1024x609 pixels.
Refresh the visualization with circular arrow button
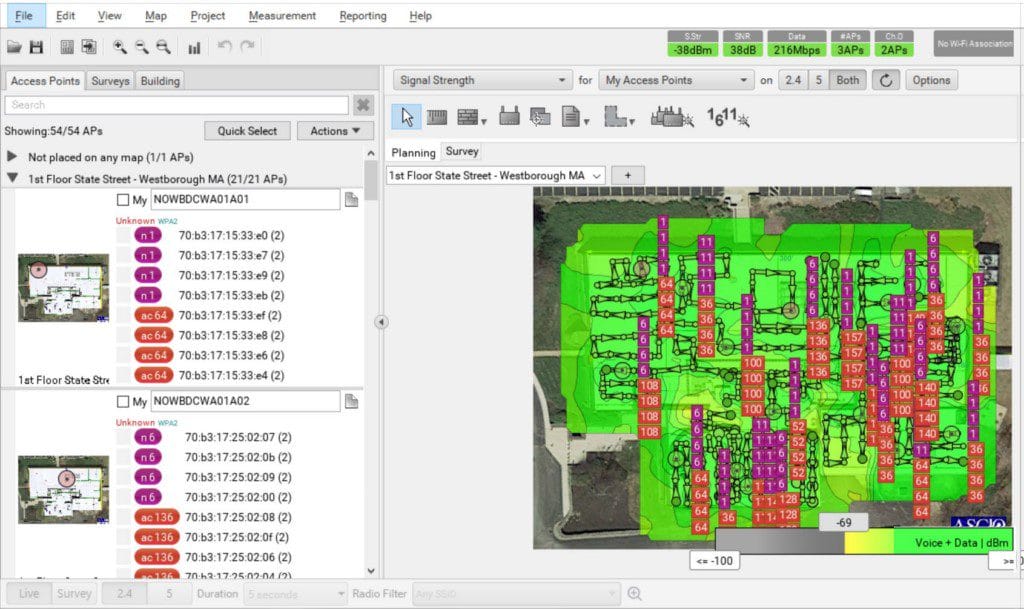tap(886, 80)
